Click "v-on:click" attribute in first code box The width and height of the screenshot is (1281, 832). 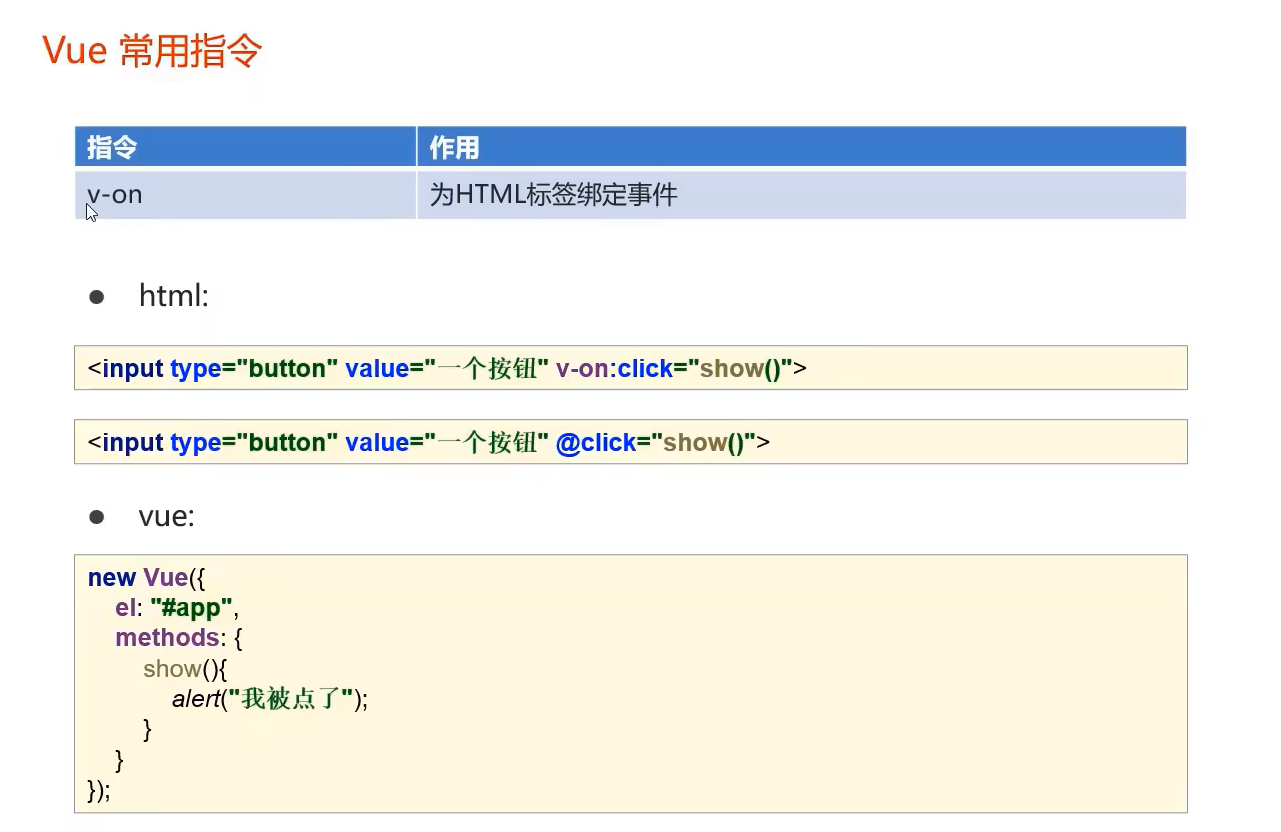tap(613, 368)
